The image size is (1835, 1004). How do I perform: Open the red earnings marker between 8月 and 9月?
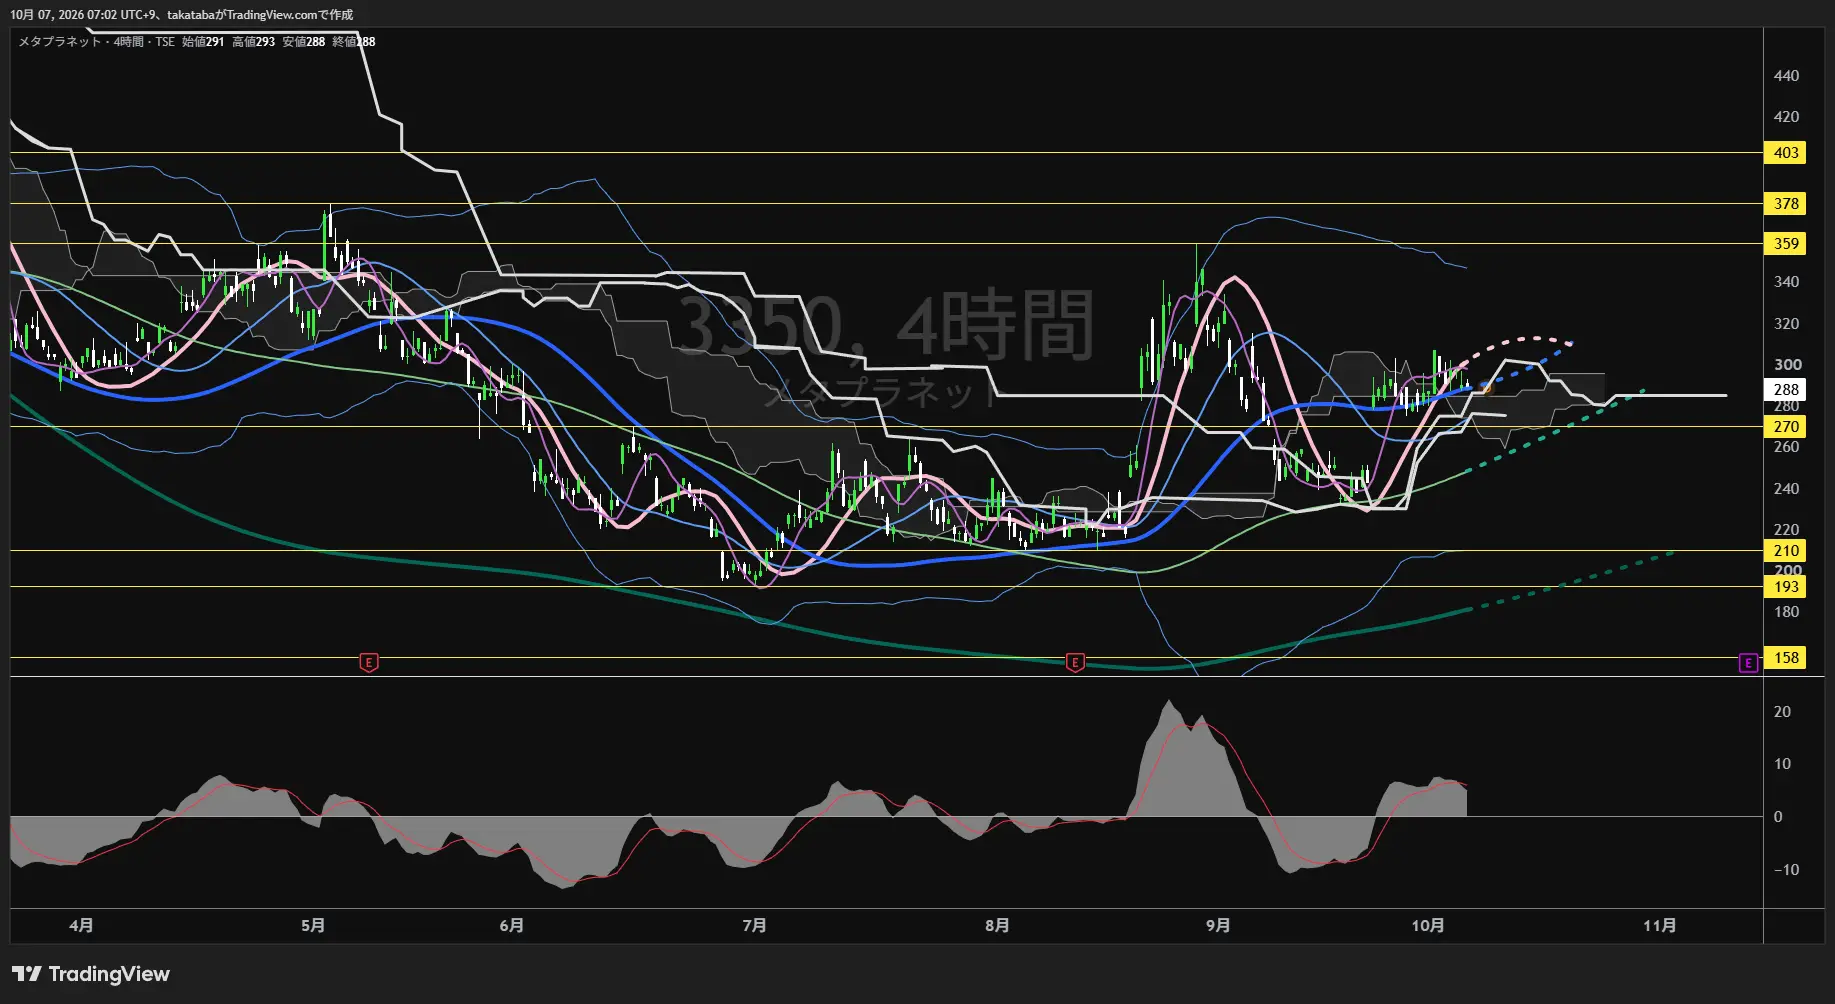1075,662
